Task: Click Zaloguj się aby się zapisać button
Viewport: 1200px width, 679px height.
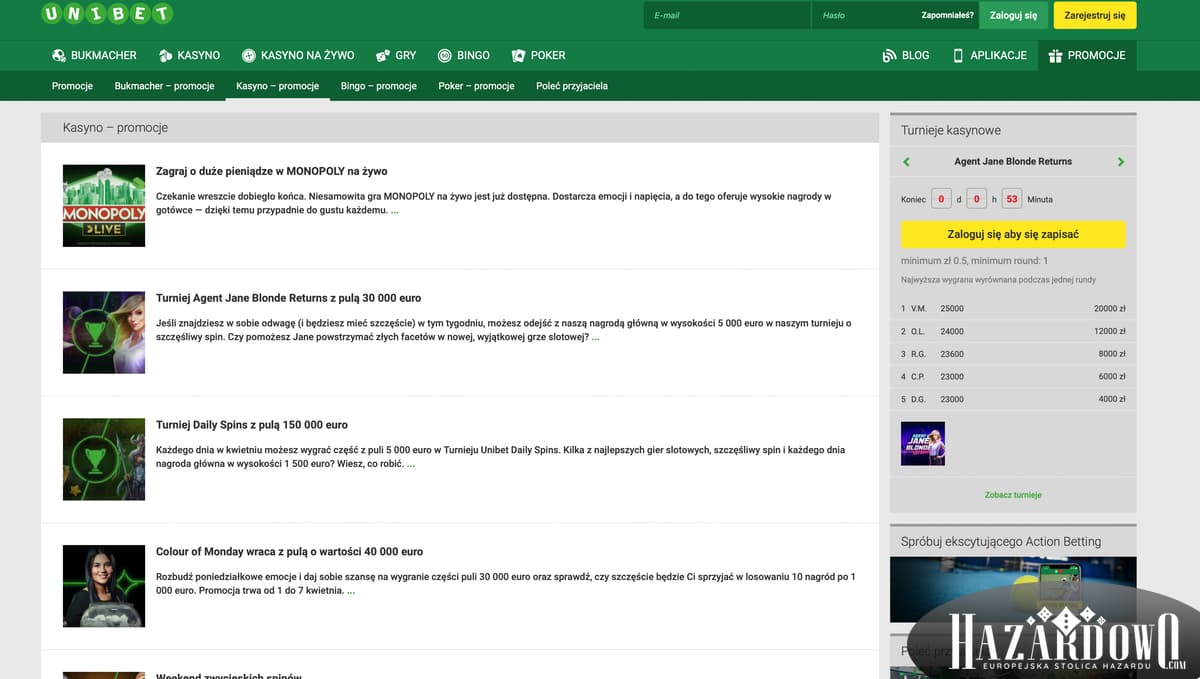Action: coord(1013,234)
